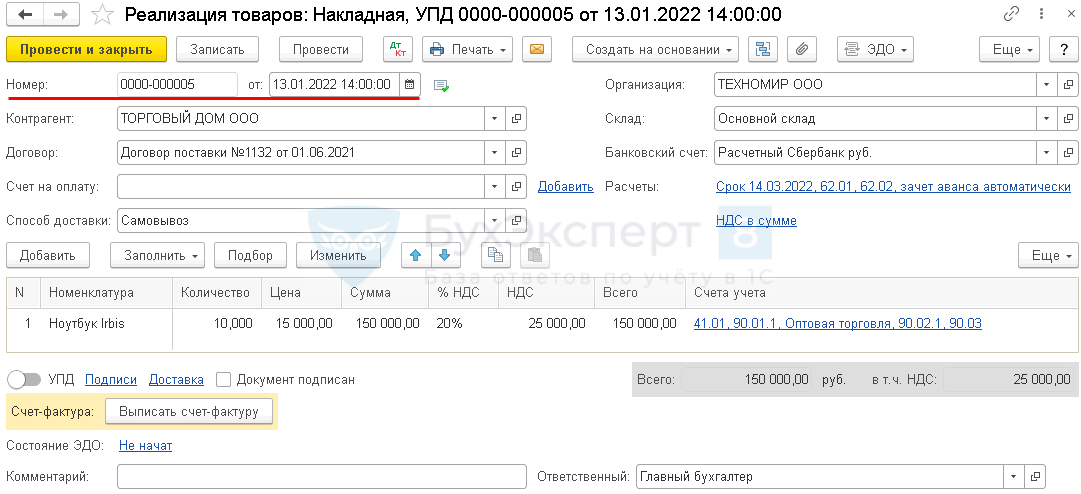The width and height of the screenshot is (1081, 494).
Task: Click the envelope email icon
Action: tap(537, 49)
